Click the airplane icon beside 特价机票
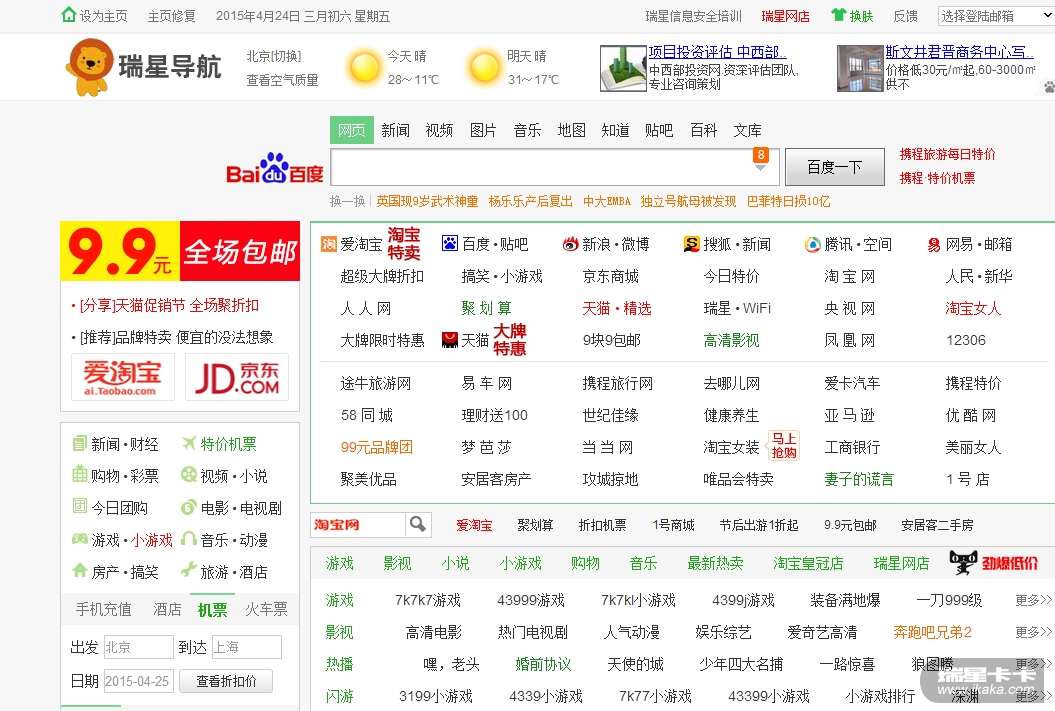The height and width of the screenshot is (711, 1055). coord(188,443)
